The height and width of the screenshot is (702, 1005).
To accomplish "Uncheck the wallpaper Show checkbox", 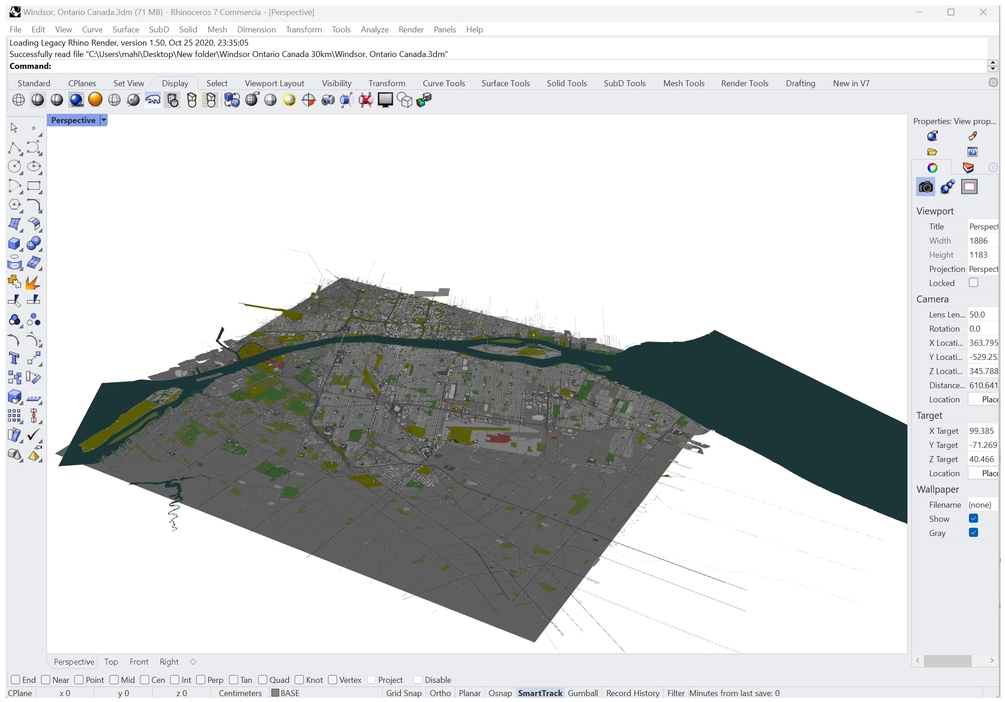I will coord(973,519).
